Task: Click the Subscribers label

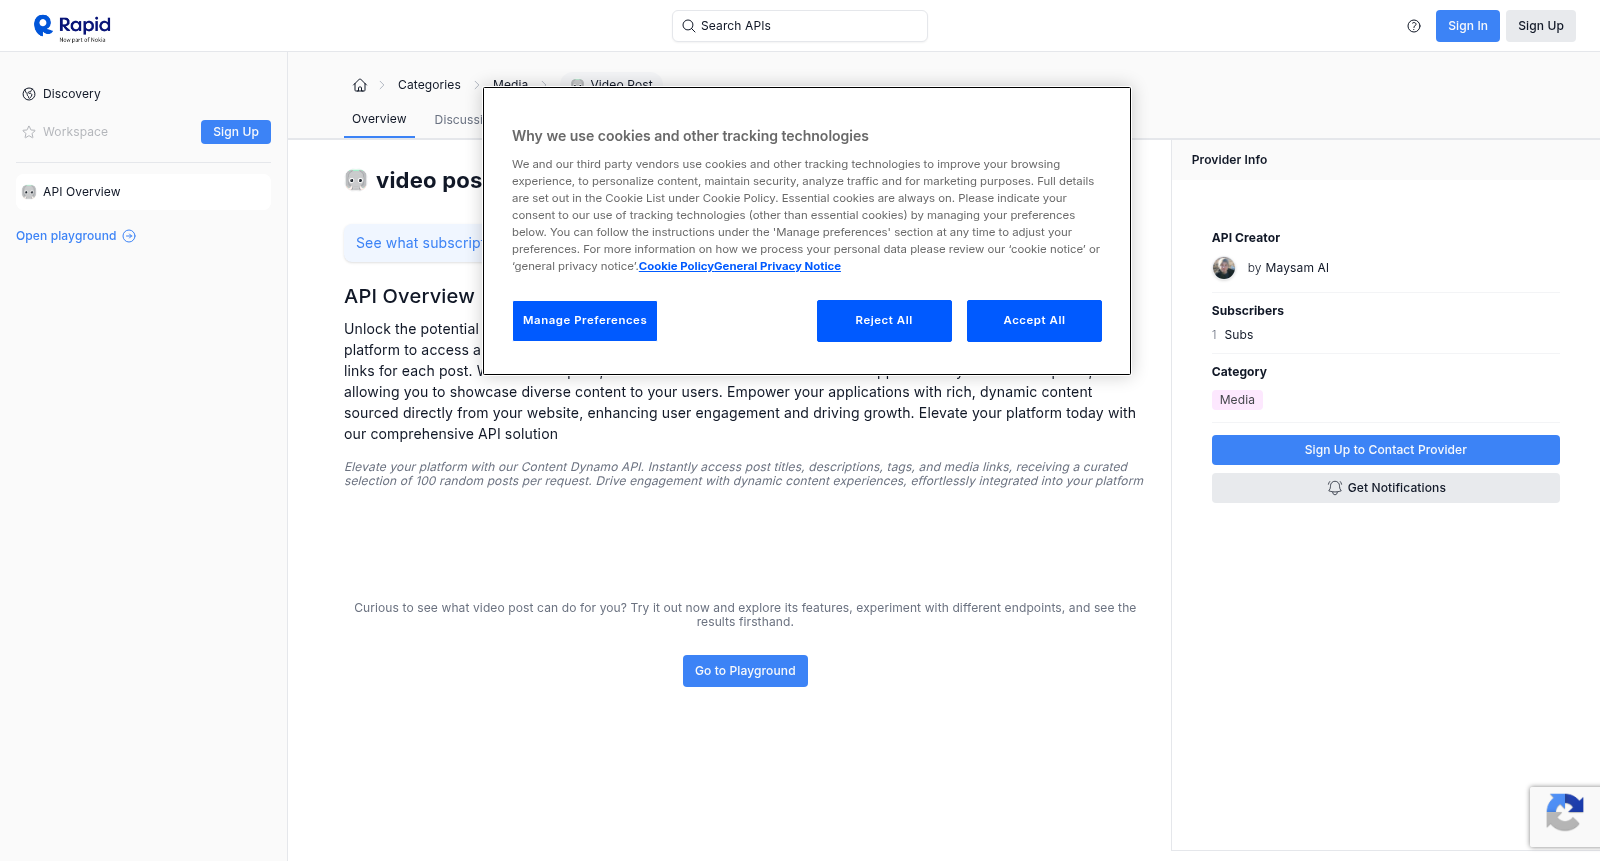Action: pos(1248,311)
